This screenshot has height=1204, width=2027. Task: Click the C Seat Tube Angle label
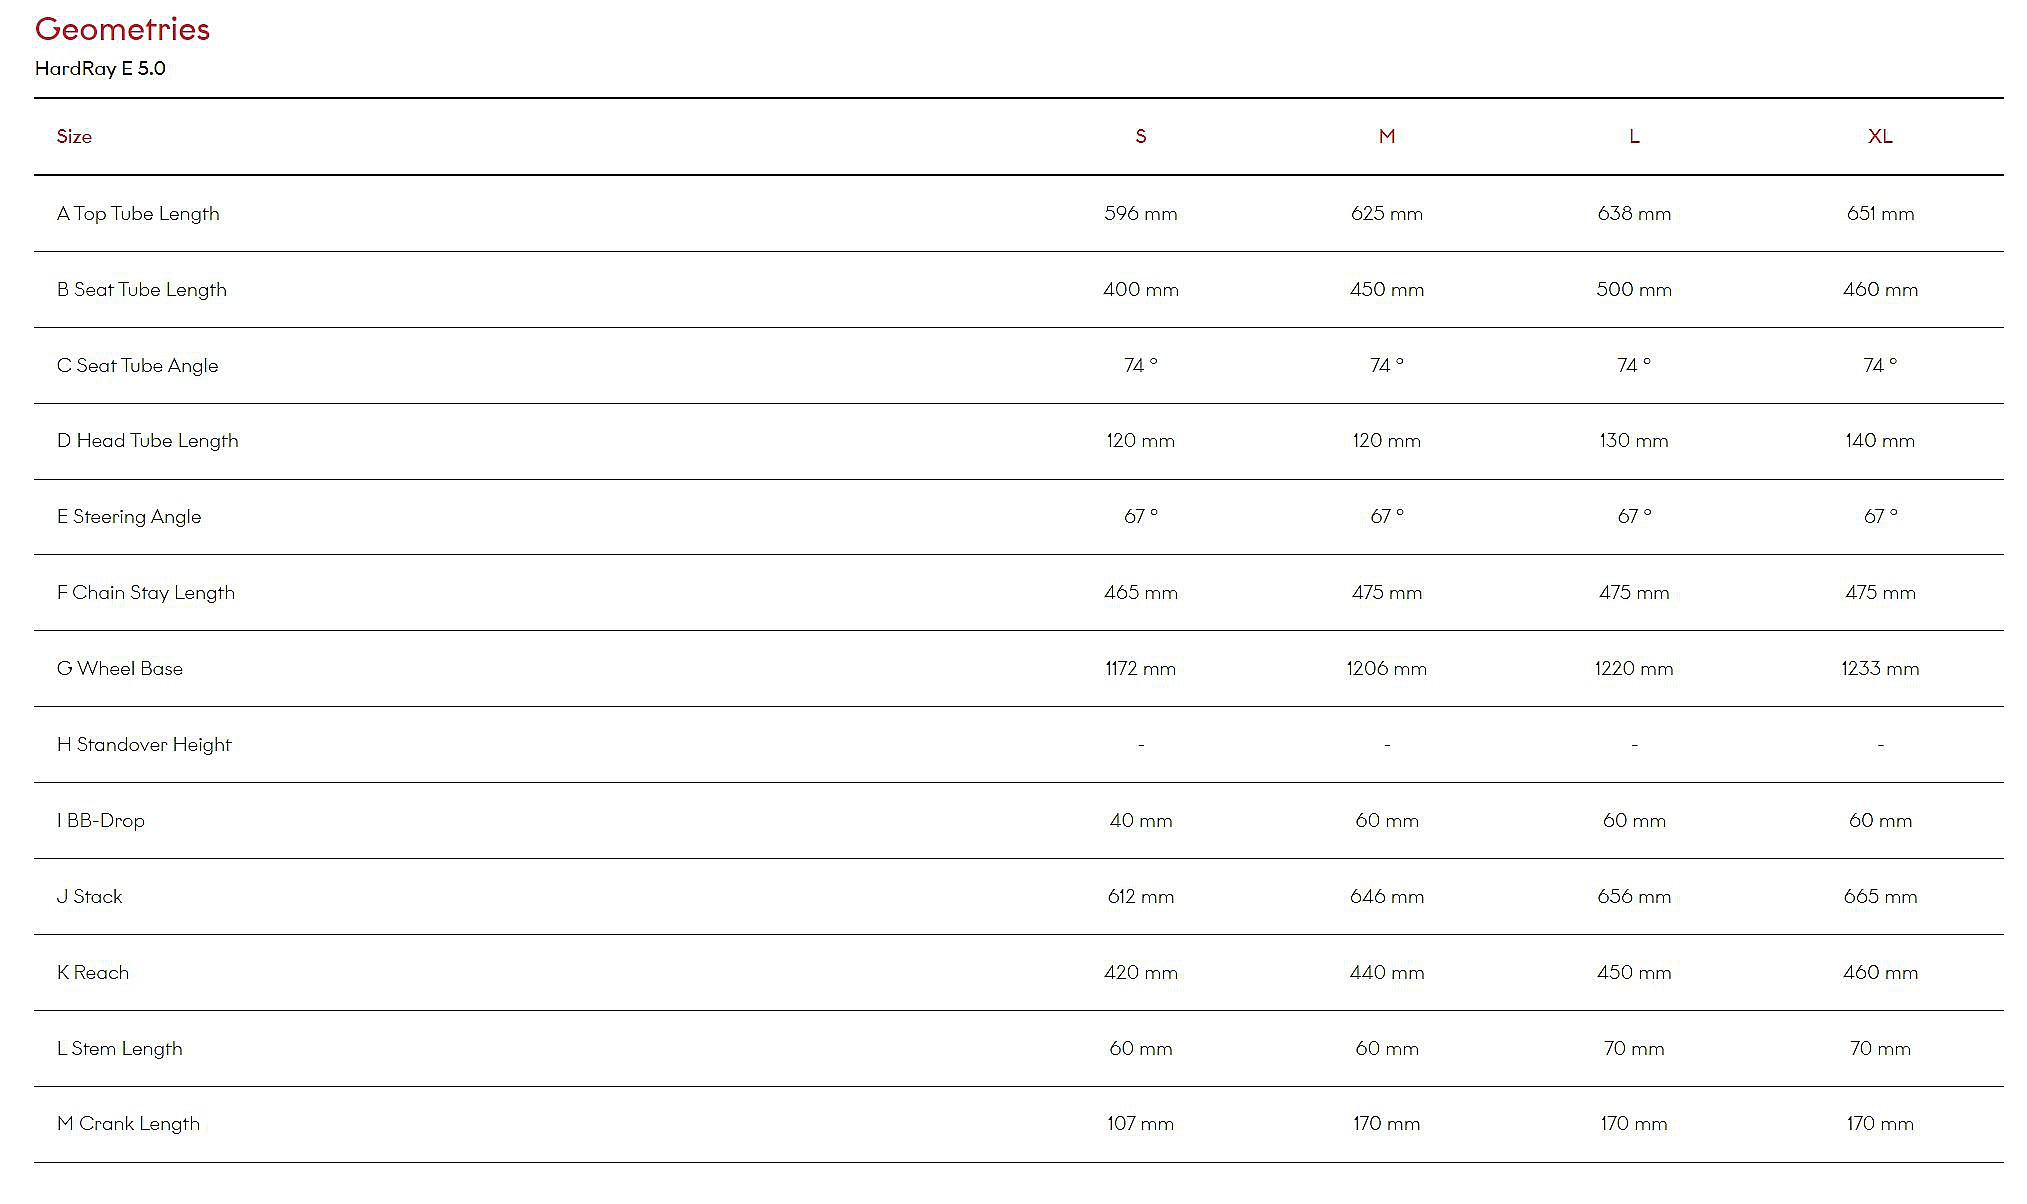tap(137, 365)
